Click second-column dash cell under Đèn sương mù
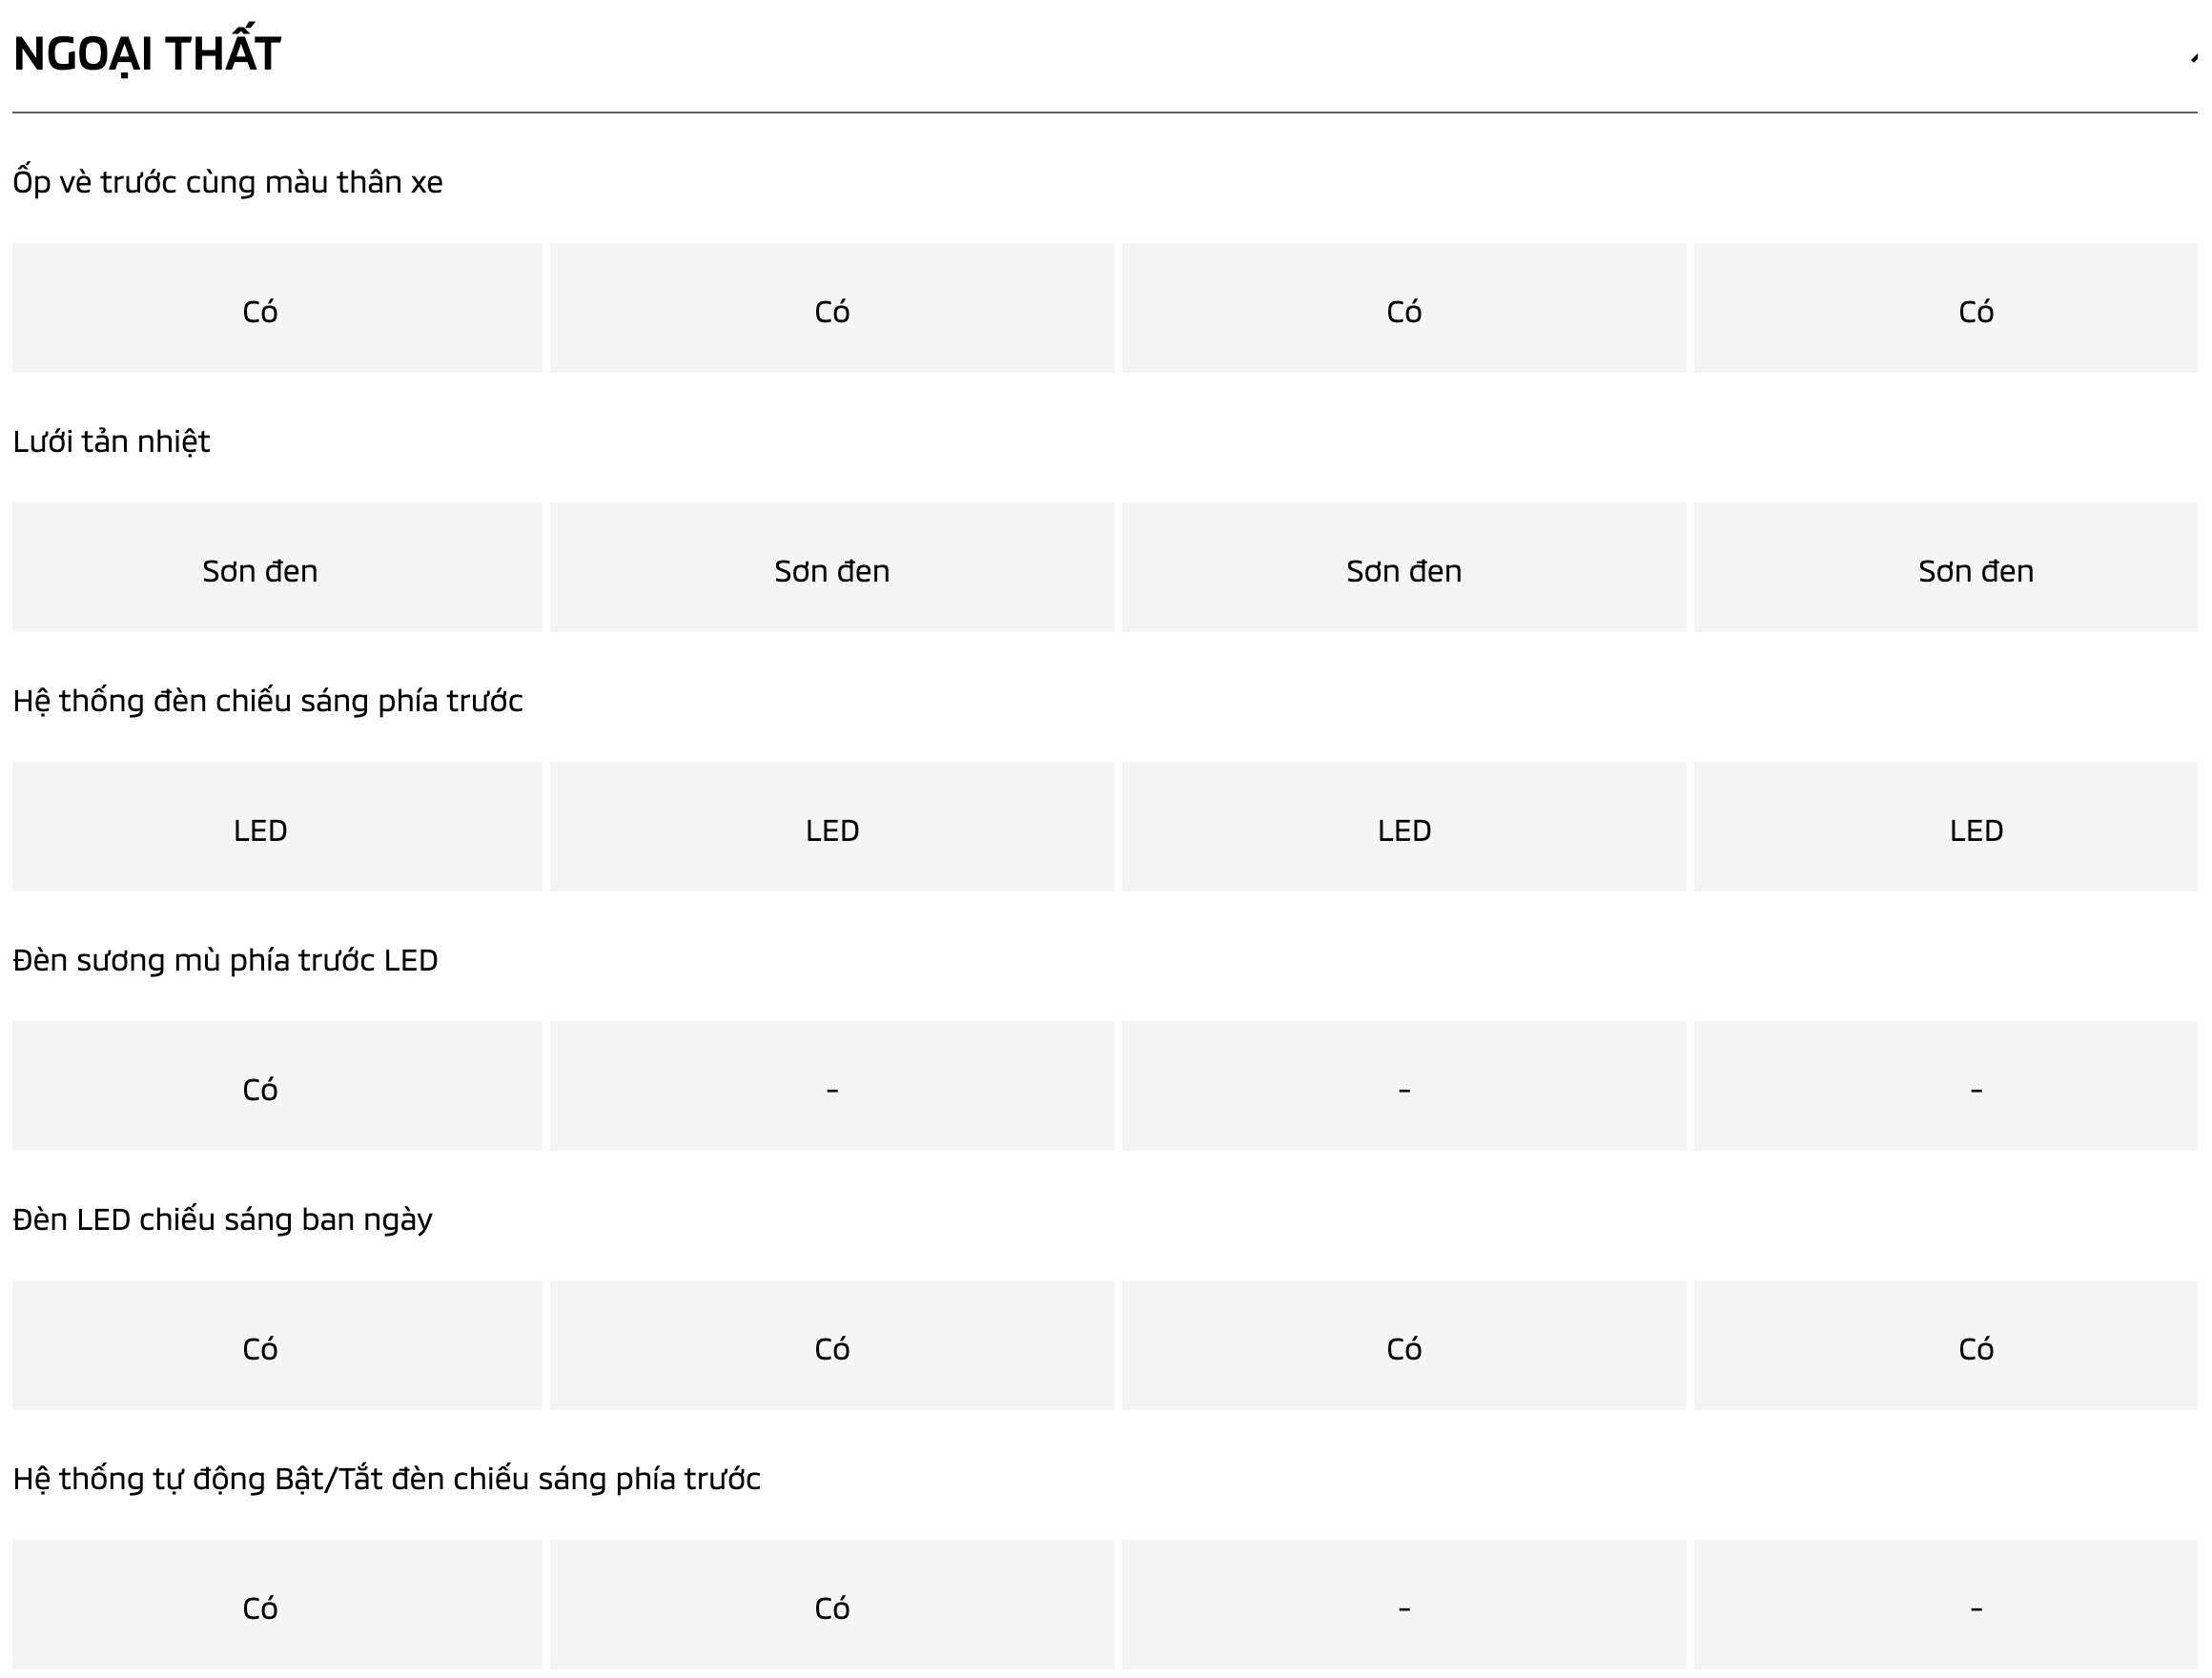2212x1678 pixels. coord(832,1089)
